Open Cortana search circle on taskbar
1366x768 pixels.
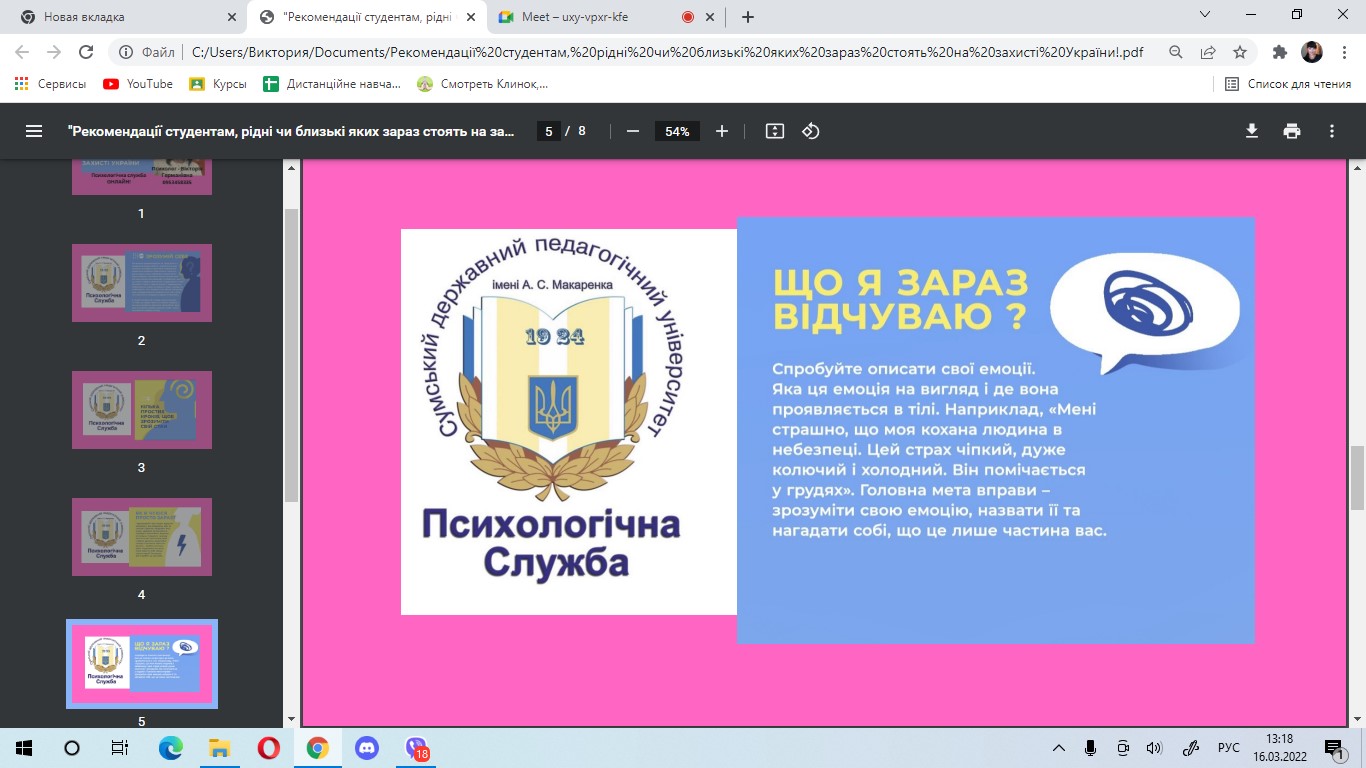[x=72, y=748]
